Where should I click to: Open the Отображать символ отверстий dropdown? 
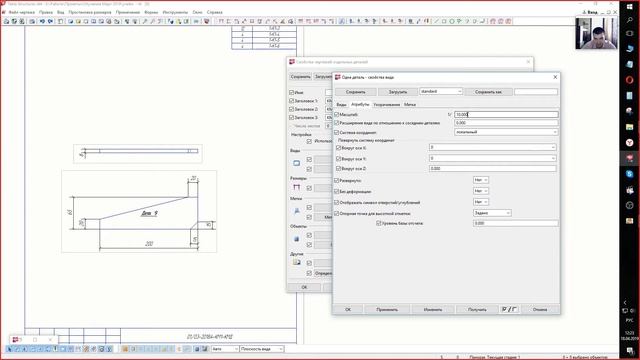point(481,202)
